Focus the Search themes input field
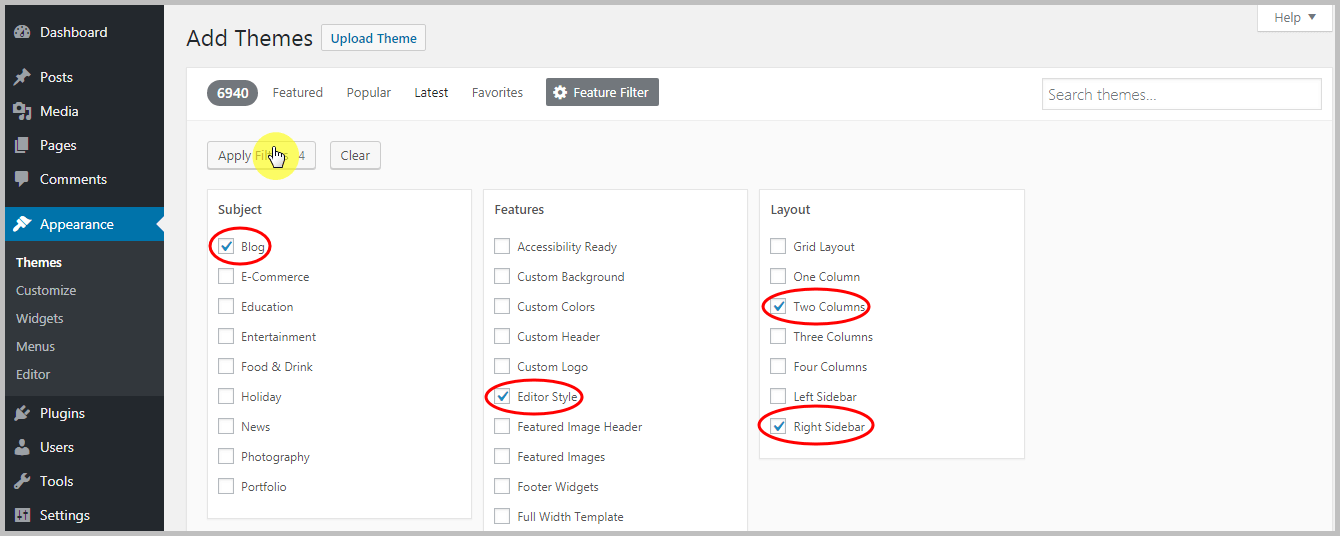 pyautogui.click(x=1181, y=94)
